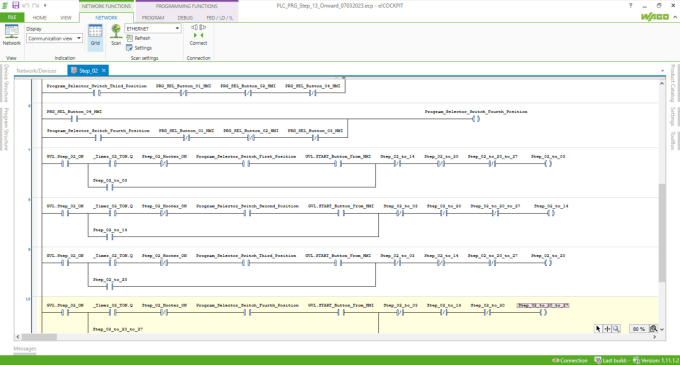The height and width of the screenshot is (365, 680).
Task: Click the save icon in title bar
Action: click(x=16, y=6)
